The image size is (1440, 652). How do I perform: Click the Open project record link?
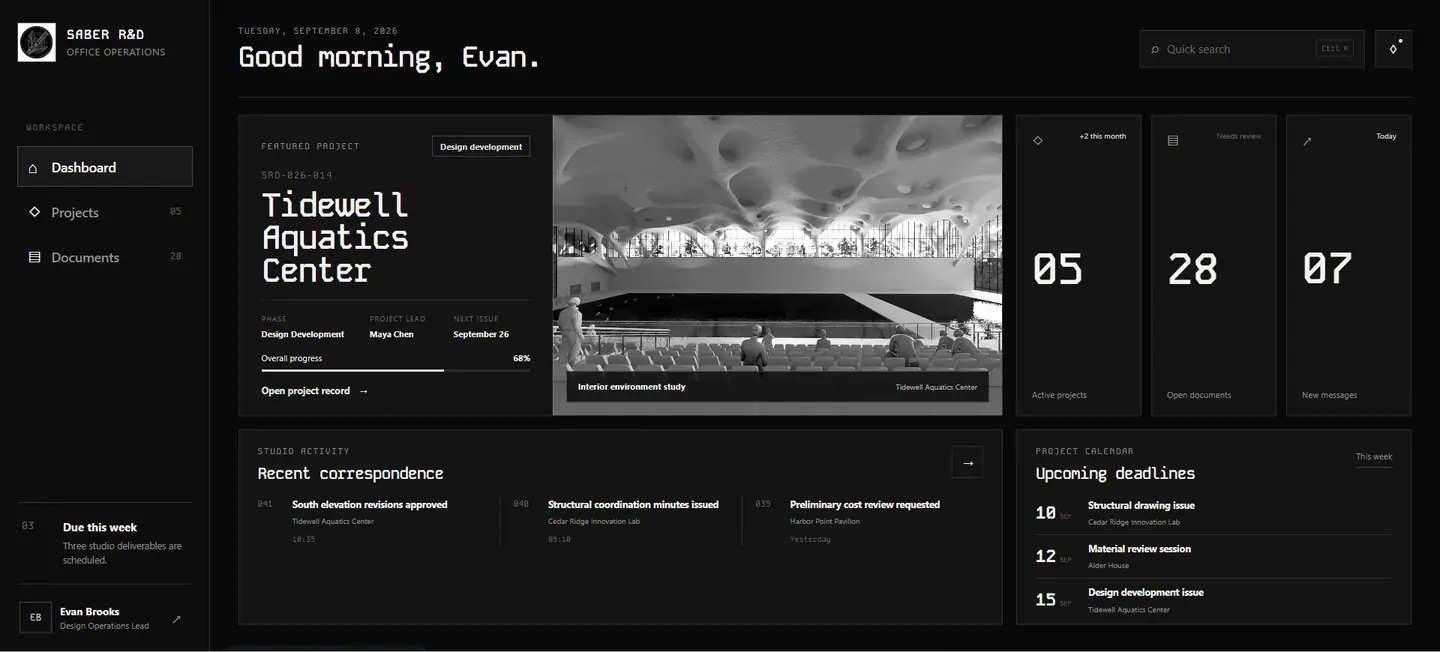[x=315, y=391]
